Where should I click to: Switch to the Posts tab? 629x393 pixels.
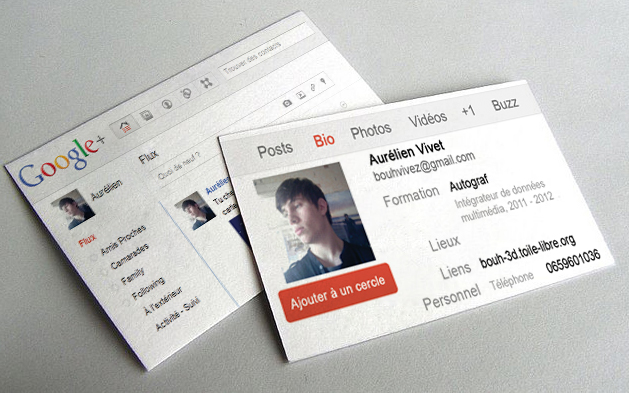tap(275, 150)
